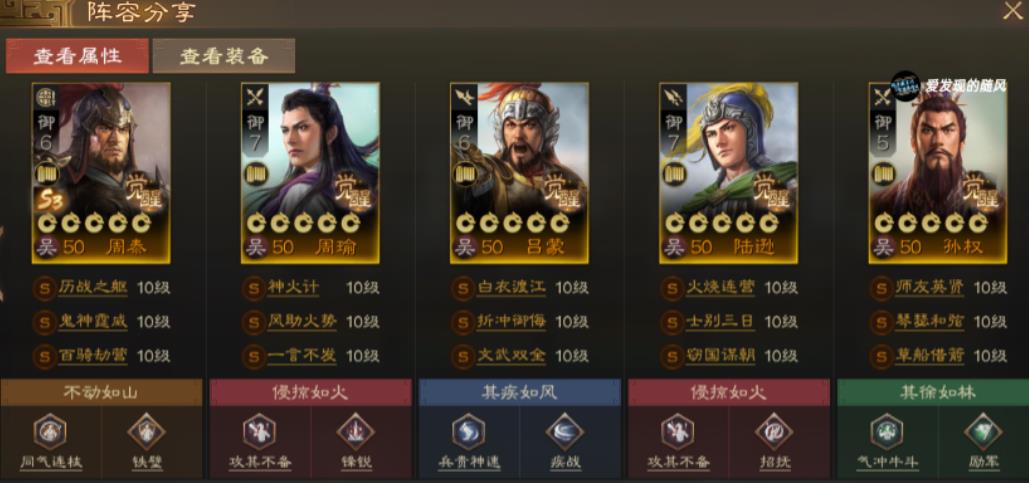Image resolution: width=1029 pixels, height=483 pixels.
Task: Select the 周泰 general card
Action: point(101,173)
